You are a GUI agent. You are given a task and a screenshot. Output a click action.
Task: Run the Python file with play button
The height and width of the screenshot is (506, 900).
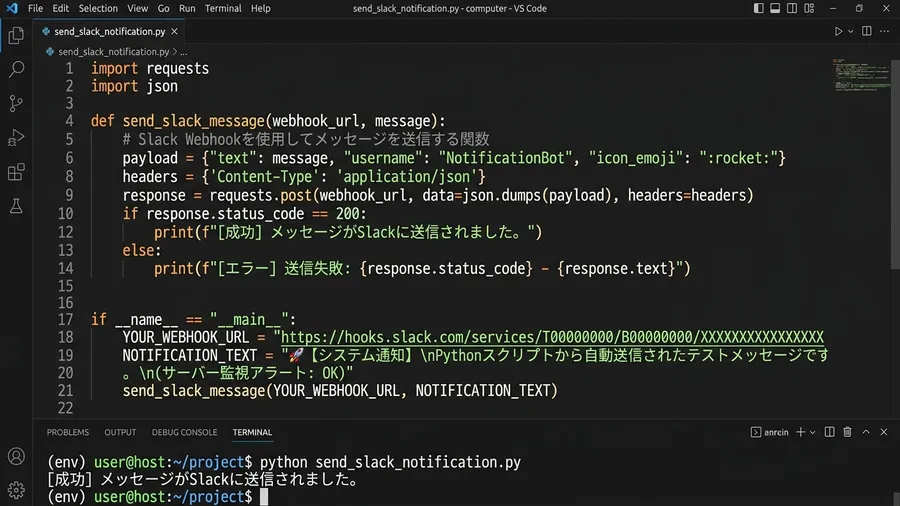pos(838,32)
